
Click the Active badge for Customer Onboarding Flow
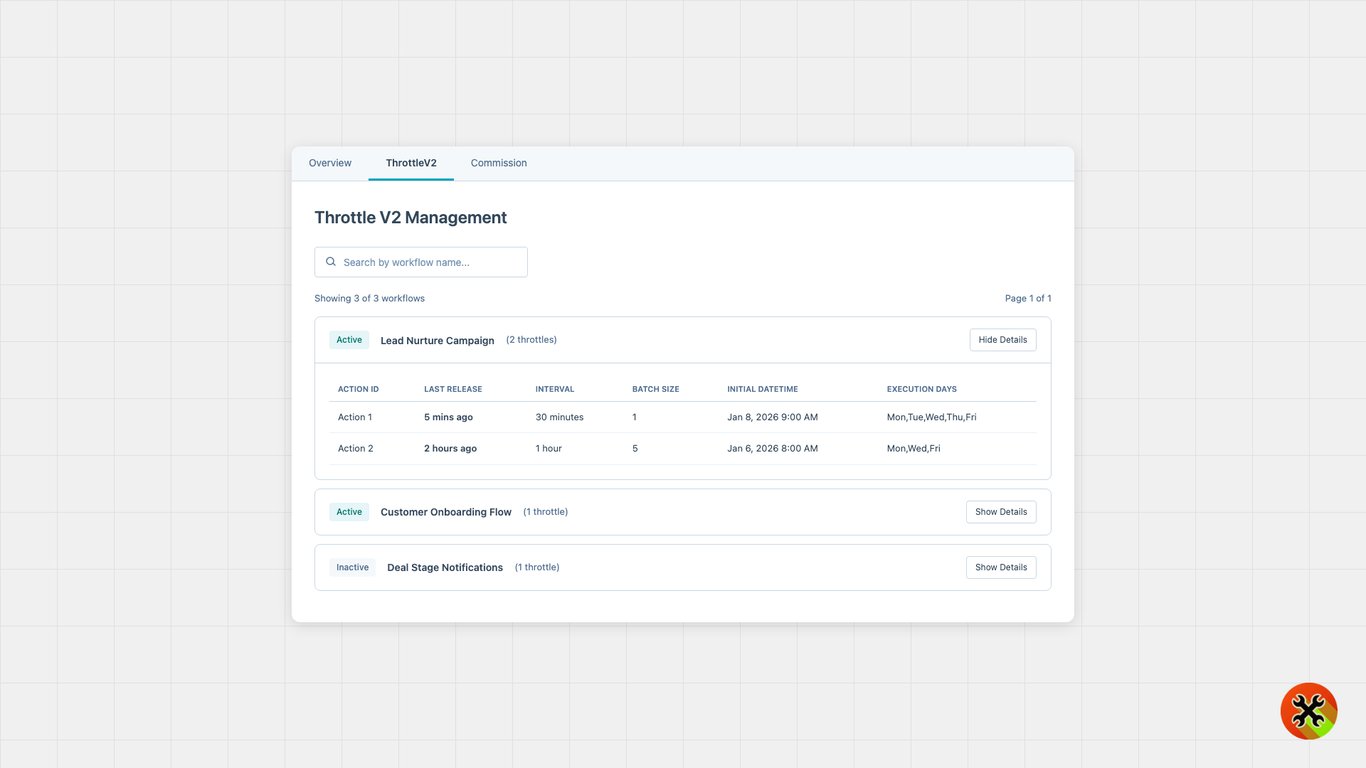[x=348, y=511]
